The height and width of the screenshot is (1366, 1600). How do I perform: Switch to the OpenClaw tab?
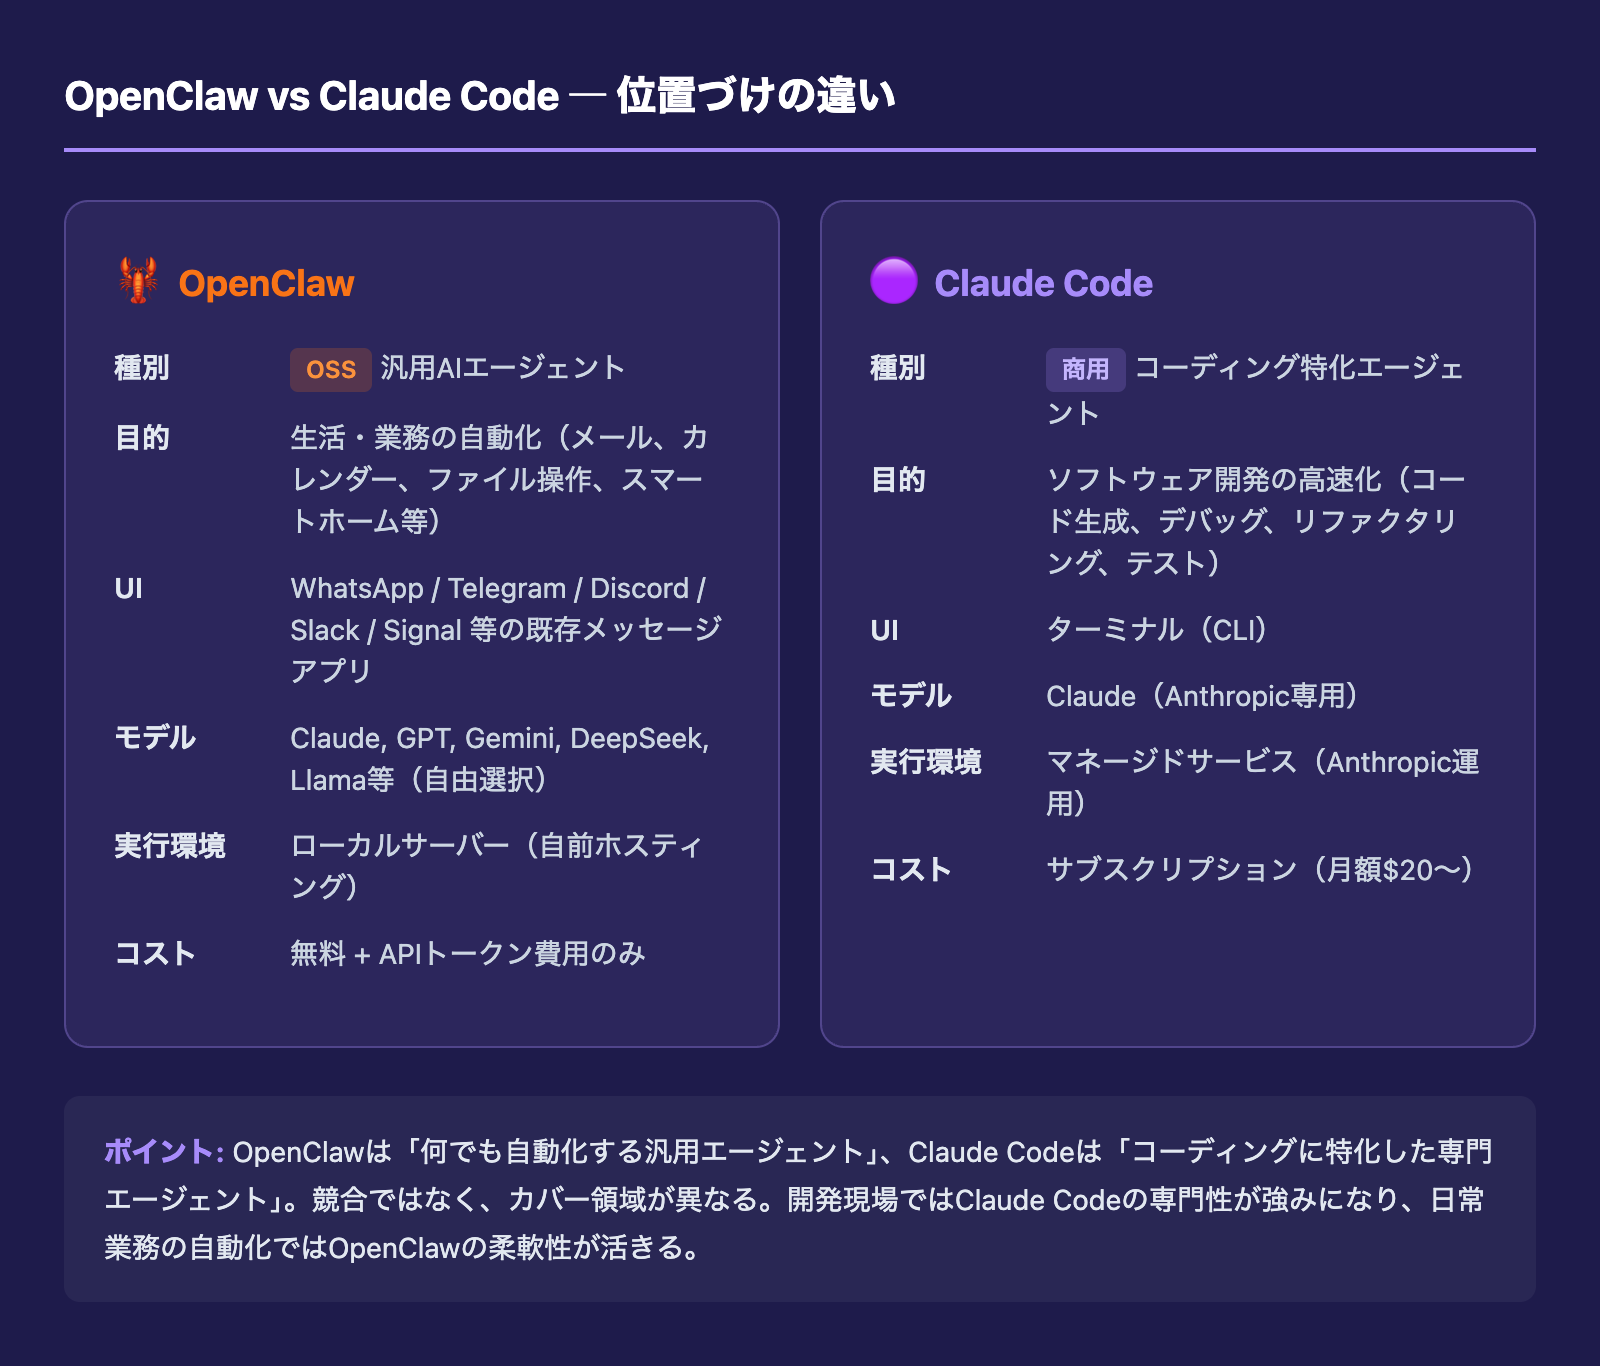pyautogui.click(x=265, y=283)
